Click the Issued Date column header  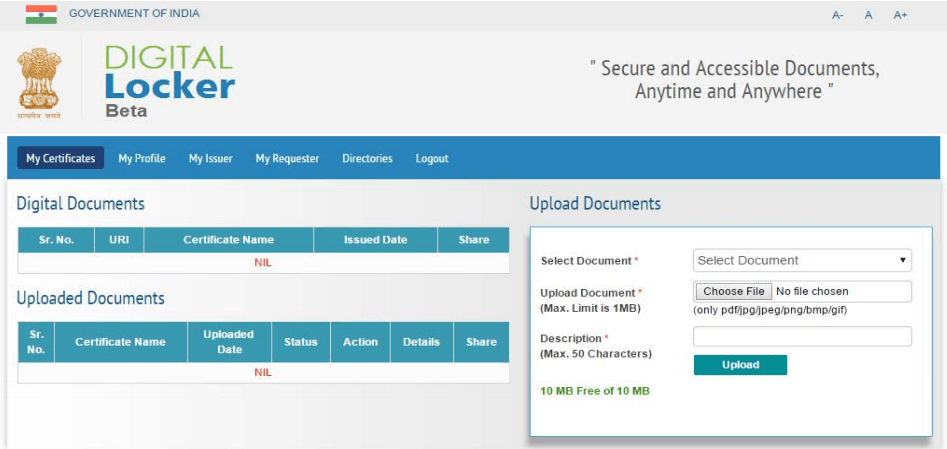pyautogui.click(x=376, y=240)
